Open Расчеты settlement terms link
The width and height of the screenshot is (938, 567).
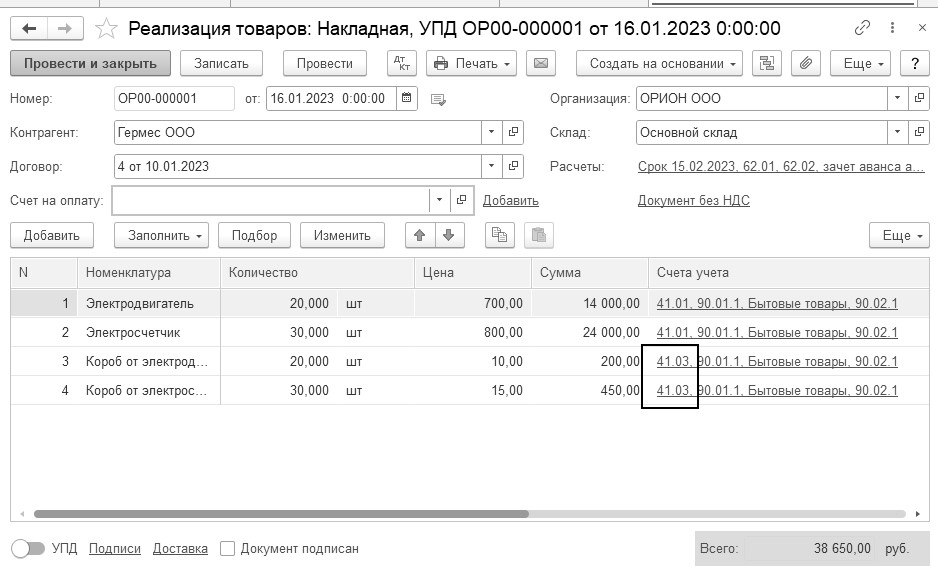(x=781, y=166)
